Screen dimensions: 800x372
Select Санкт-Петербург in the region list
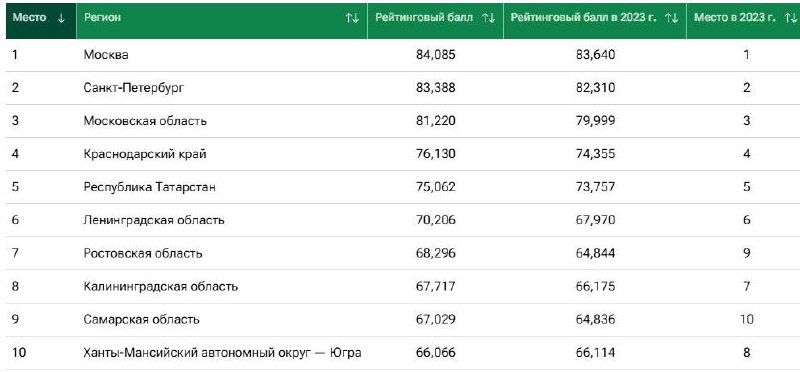134,88
